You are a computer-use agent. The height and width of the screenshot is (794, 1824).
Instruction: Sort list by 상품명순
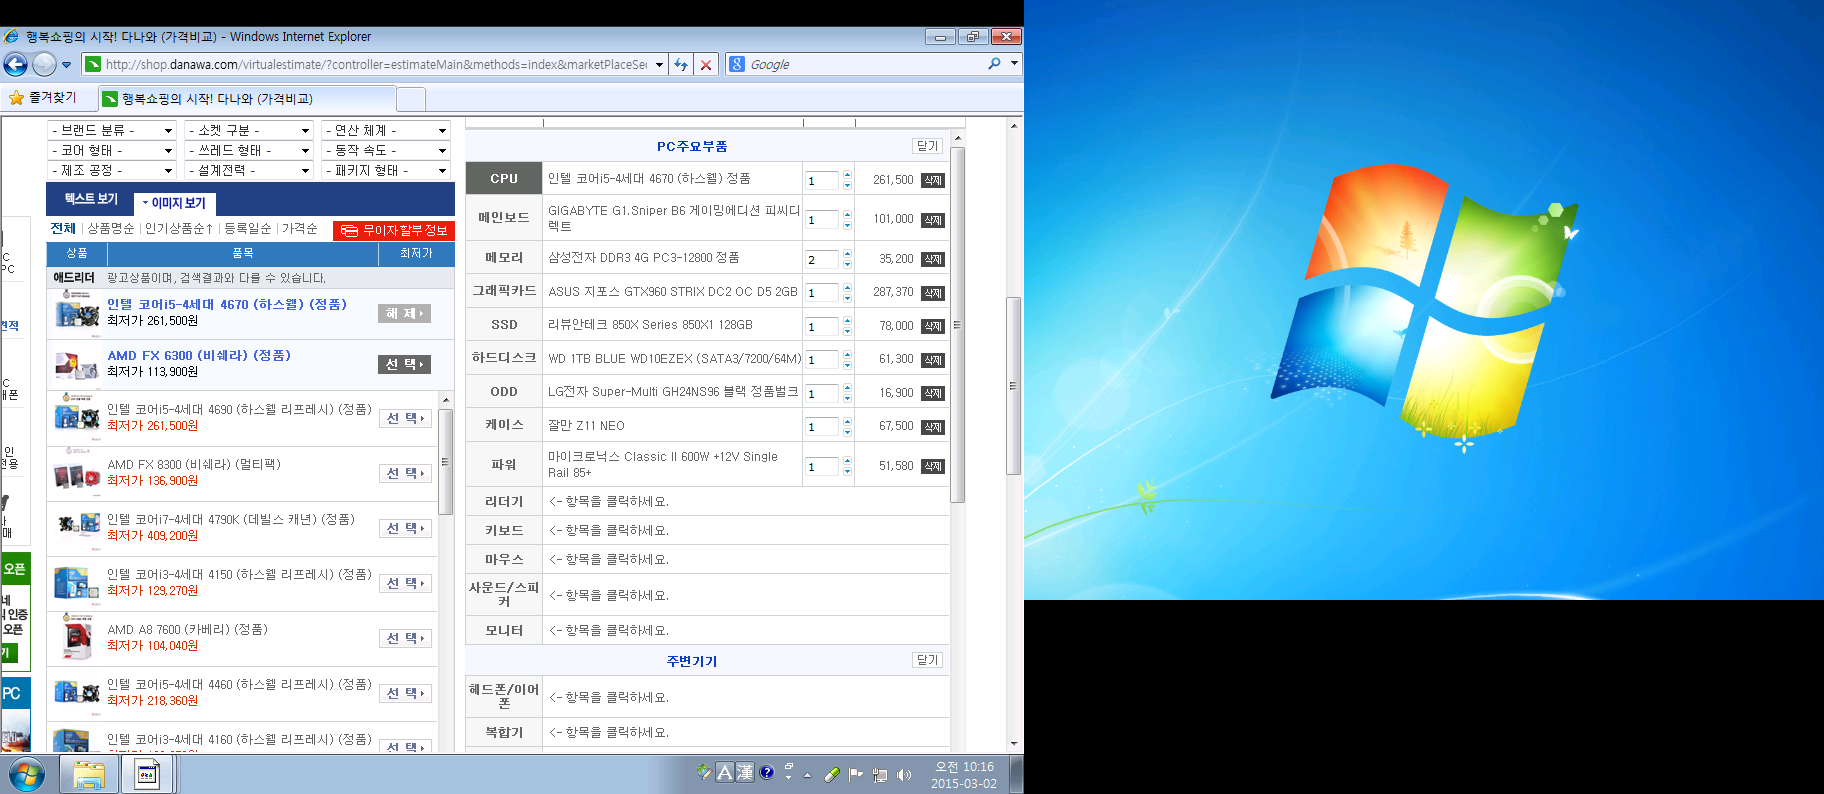point(111,229)
